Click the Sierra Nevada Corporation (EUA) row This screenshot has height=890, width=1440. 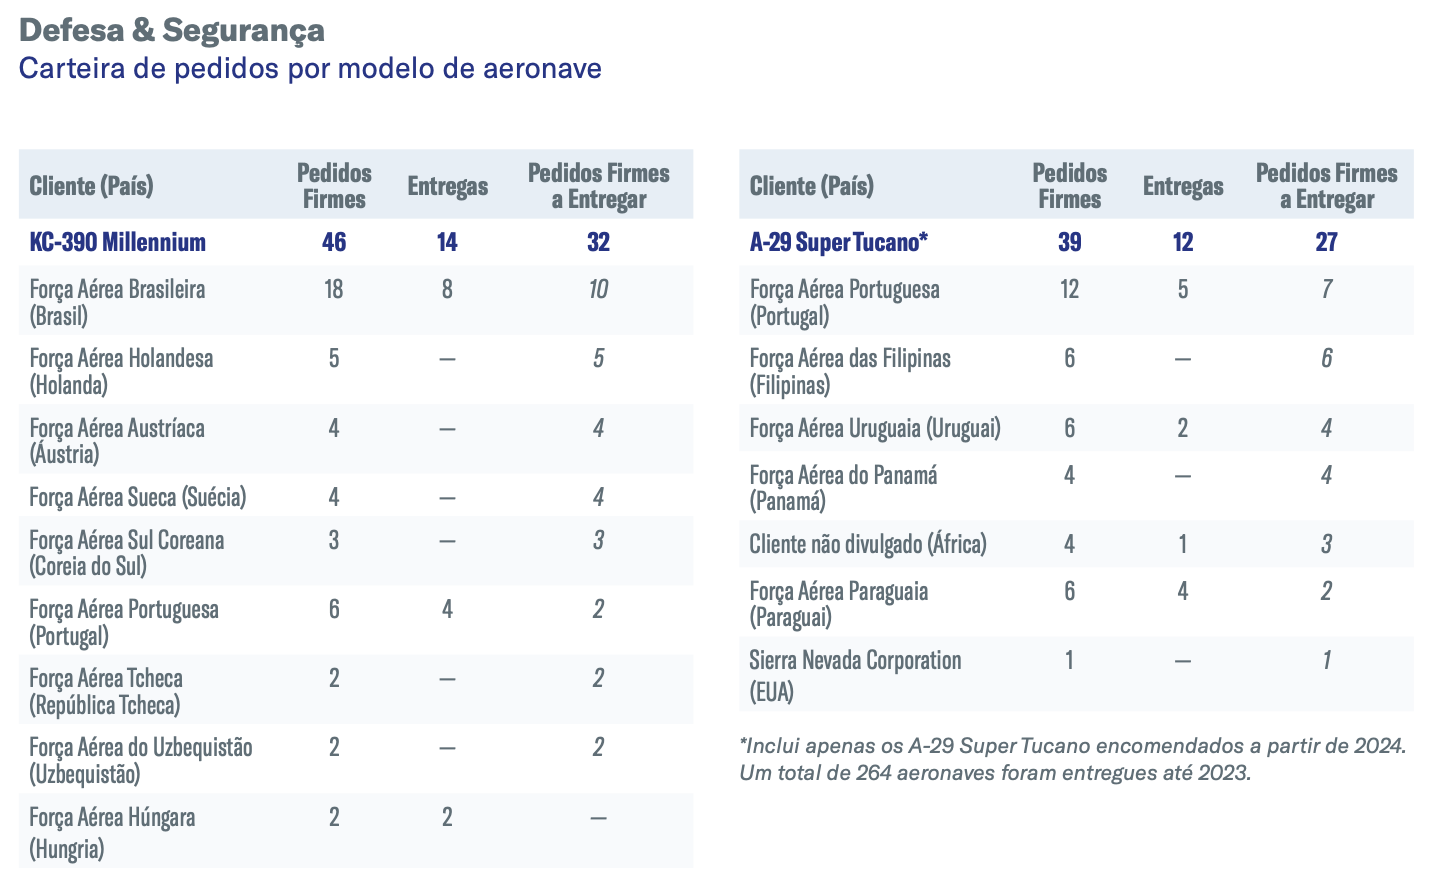pyautogui.click(x=855, y=675)
